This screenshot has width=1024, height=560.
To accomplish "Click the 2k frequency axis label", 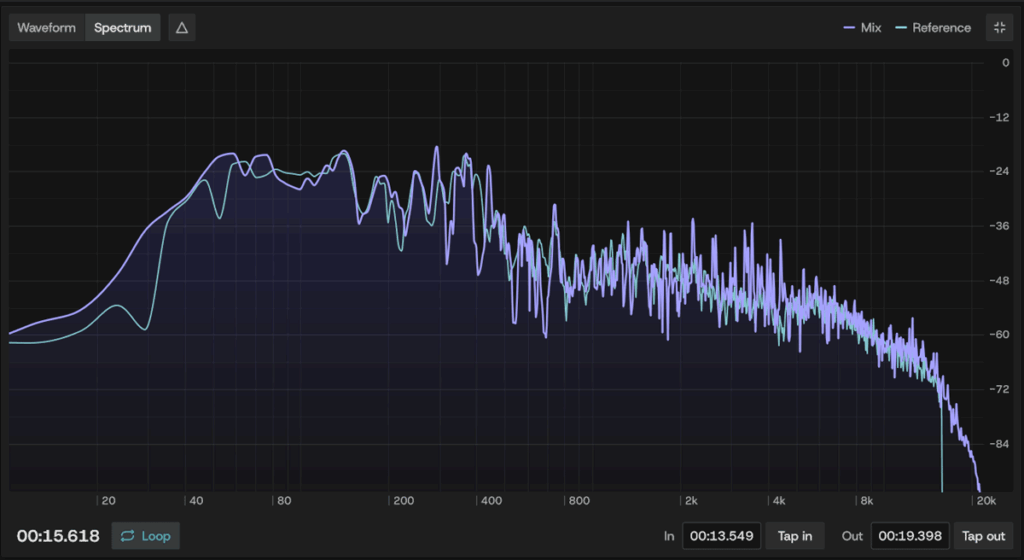I will (x=691, y=501).
